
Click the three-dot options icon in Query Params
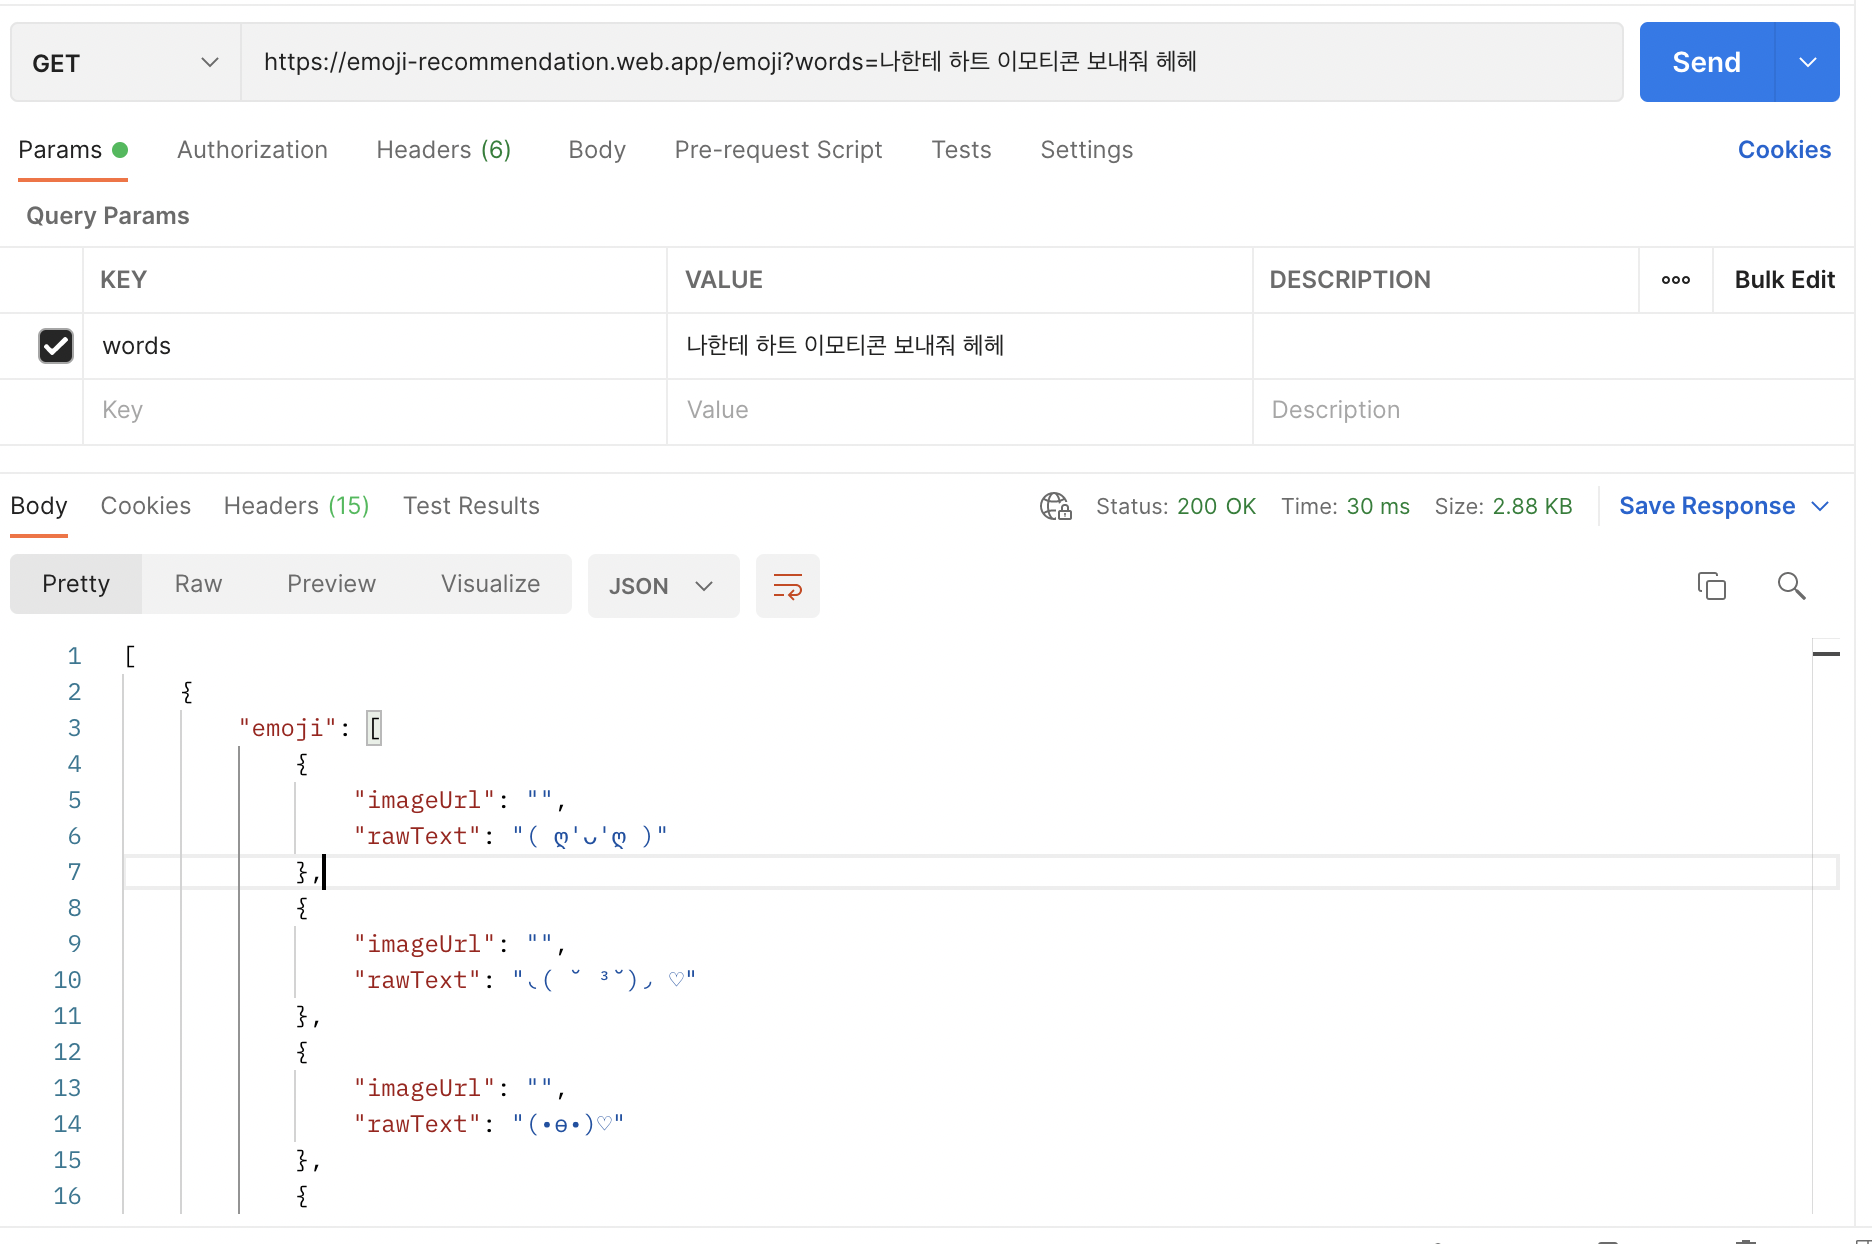click(x=1675, y=280)
